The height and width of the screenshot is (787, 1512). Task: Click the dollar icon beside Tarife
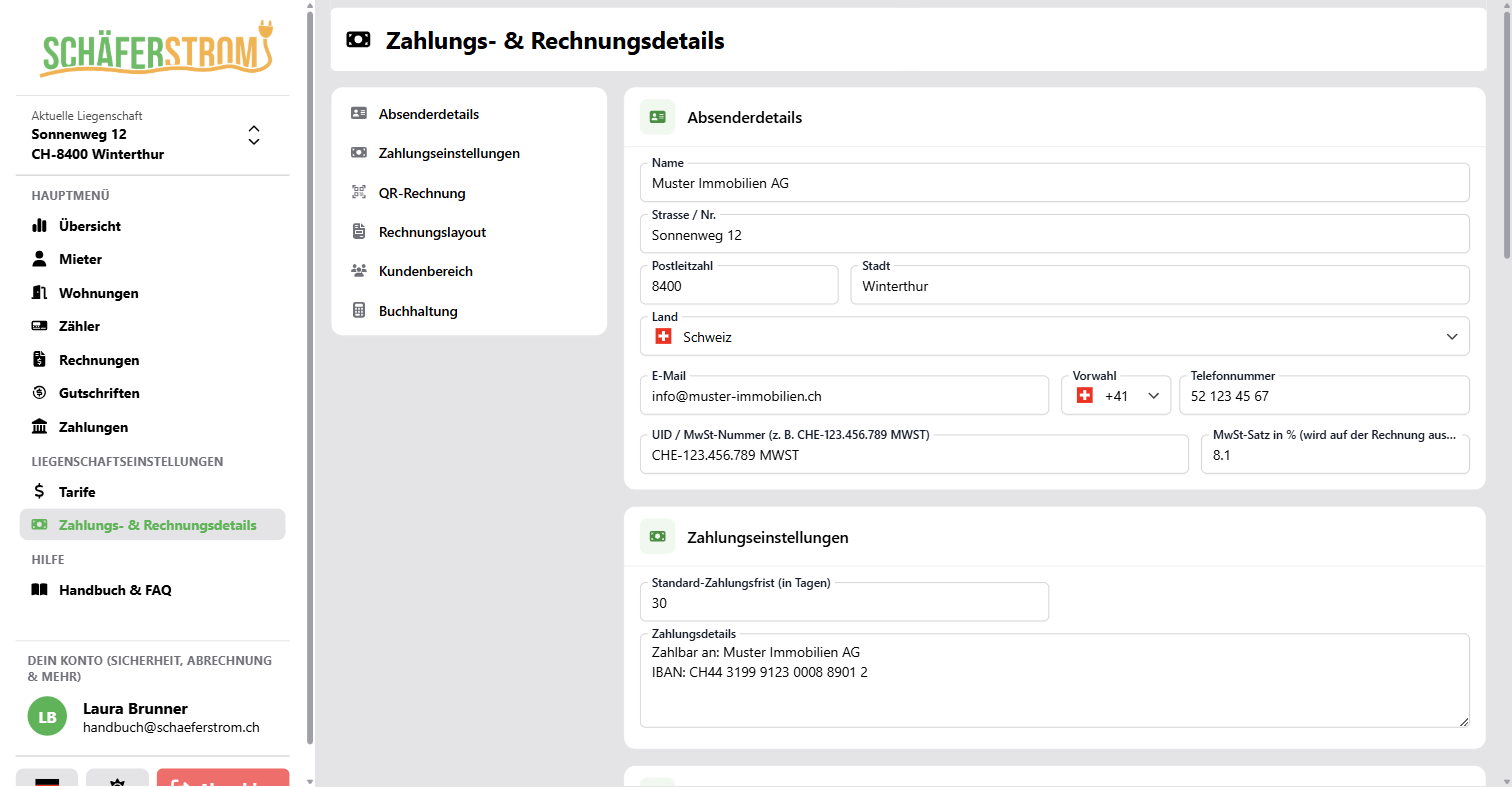click(40, 492)
